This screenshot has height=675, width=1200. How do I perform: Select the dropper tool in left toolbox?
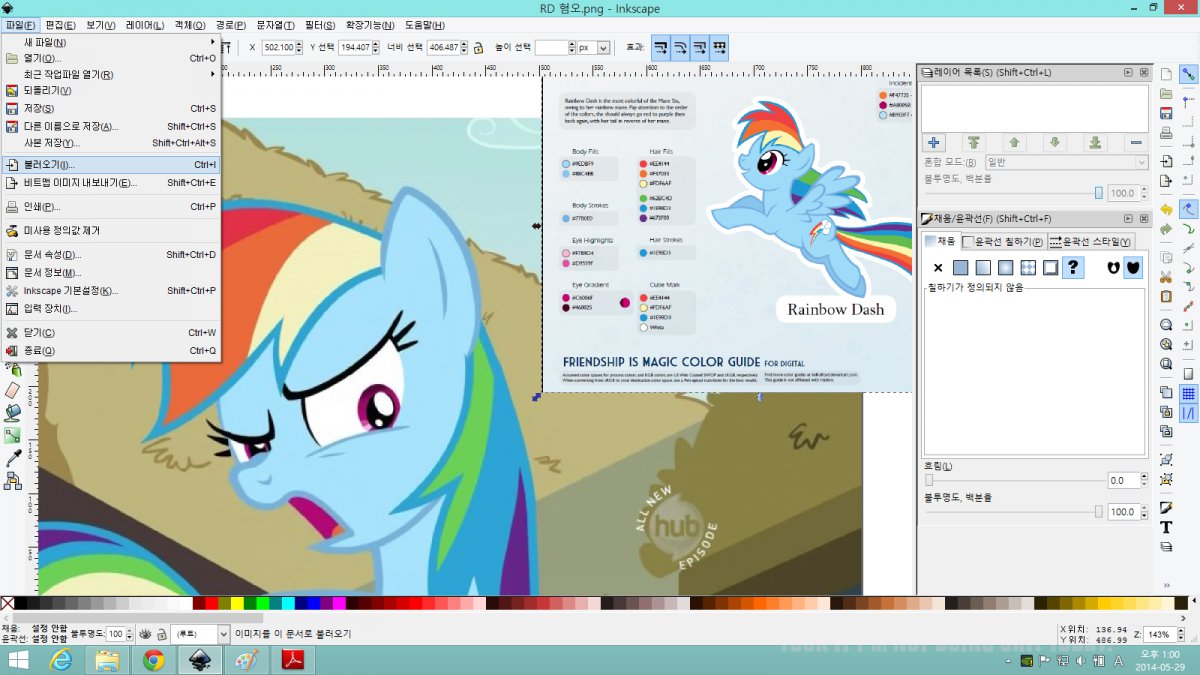coord(13,458)
